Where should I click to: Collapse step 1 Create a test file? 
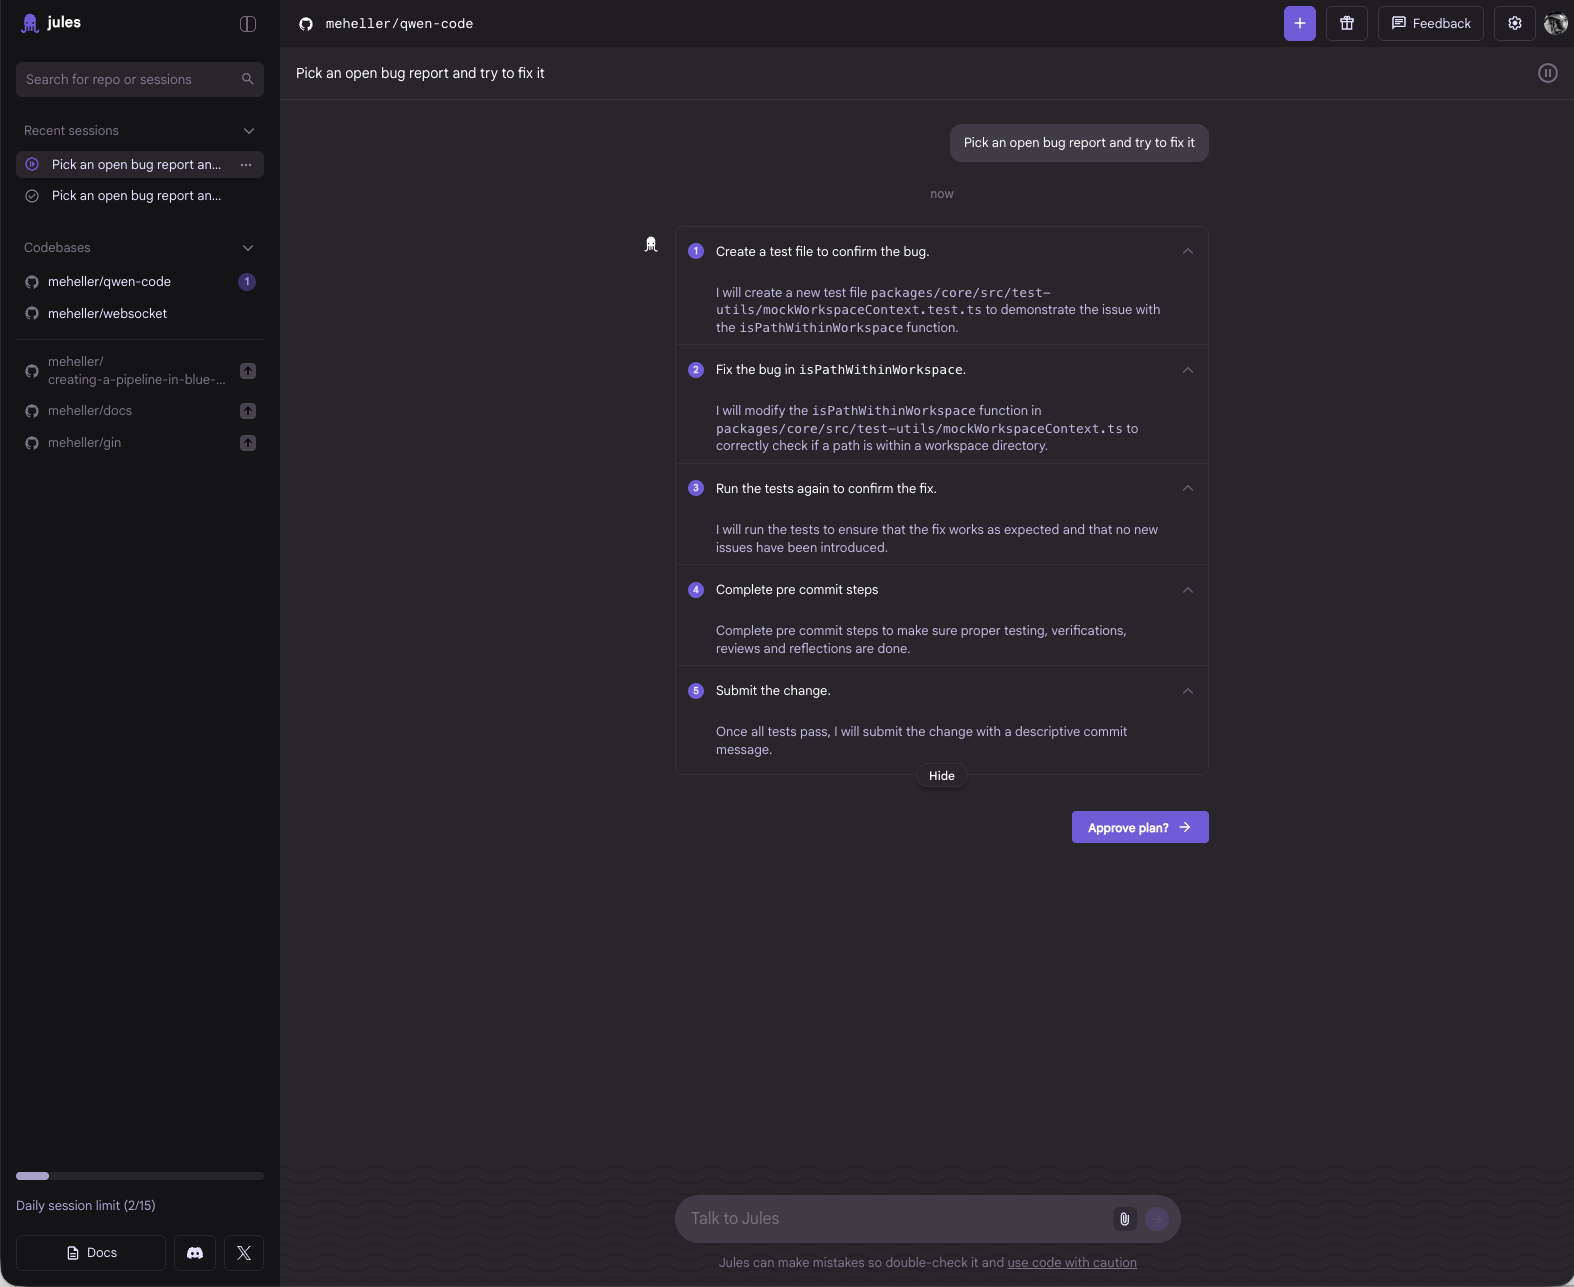[1187, 252]
